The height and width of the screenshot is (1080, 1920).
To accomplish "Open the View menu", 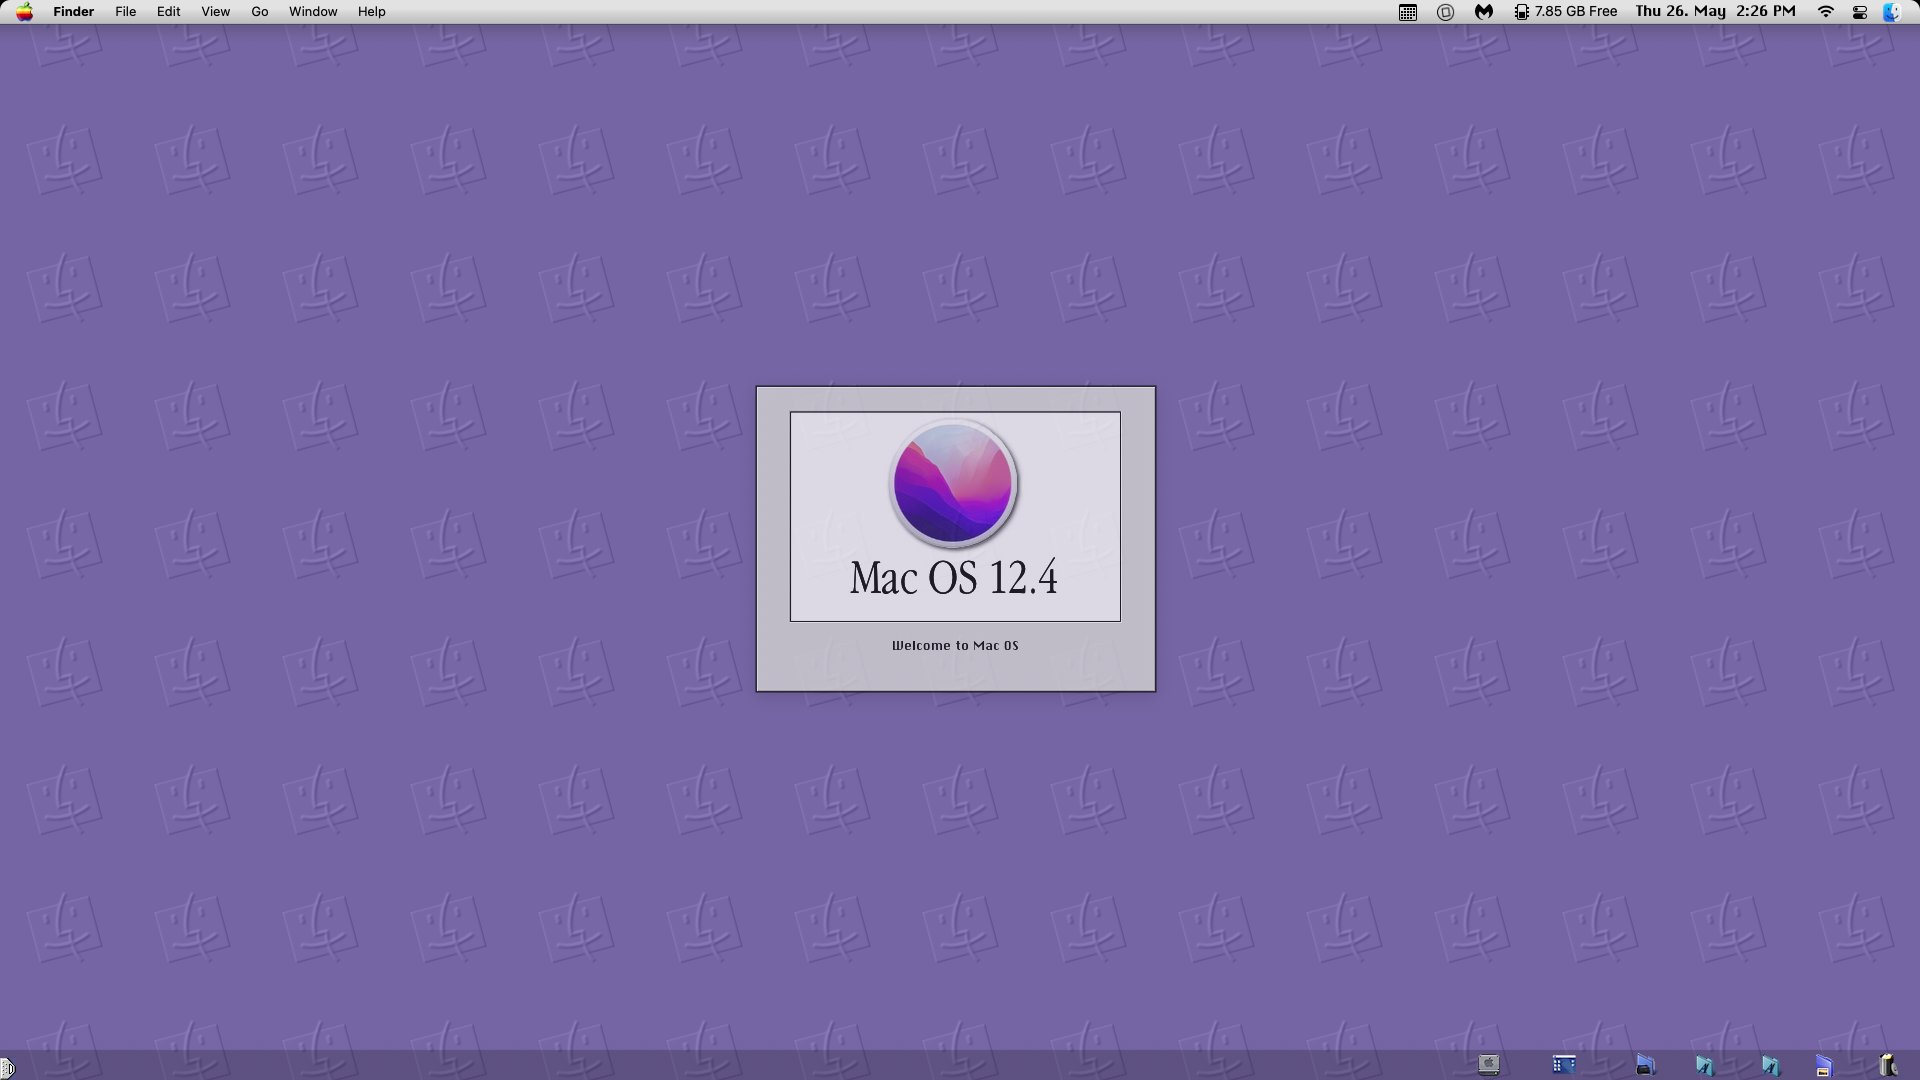I will pyautogui.click(x=215, y=12).
